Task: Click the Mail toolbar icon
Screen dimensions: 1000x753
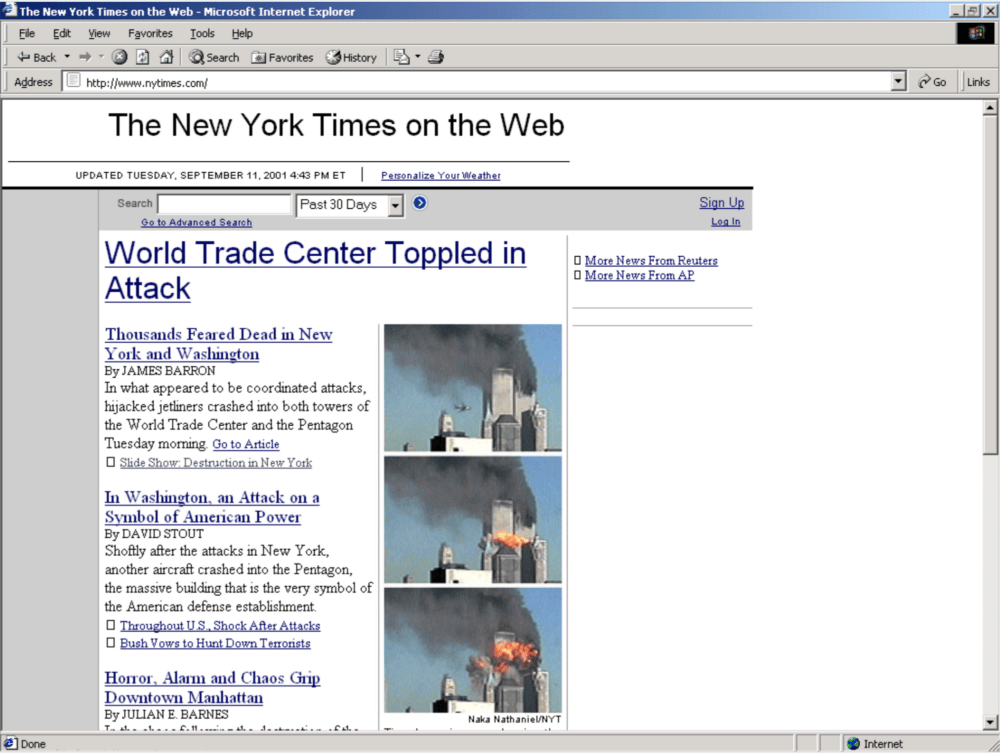Action: [x=401, y=57]
